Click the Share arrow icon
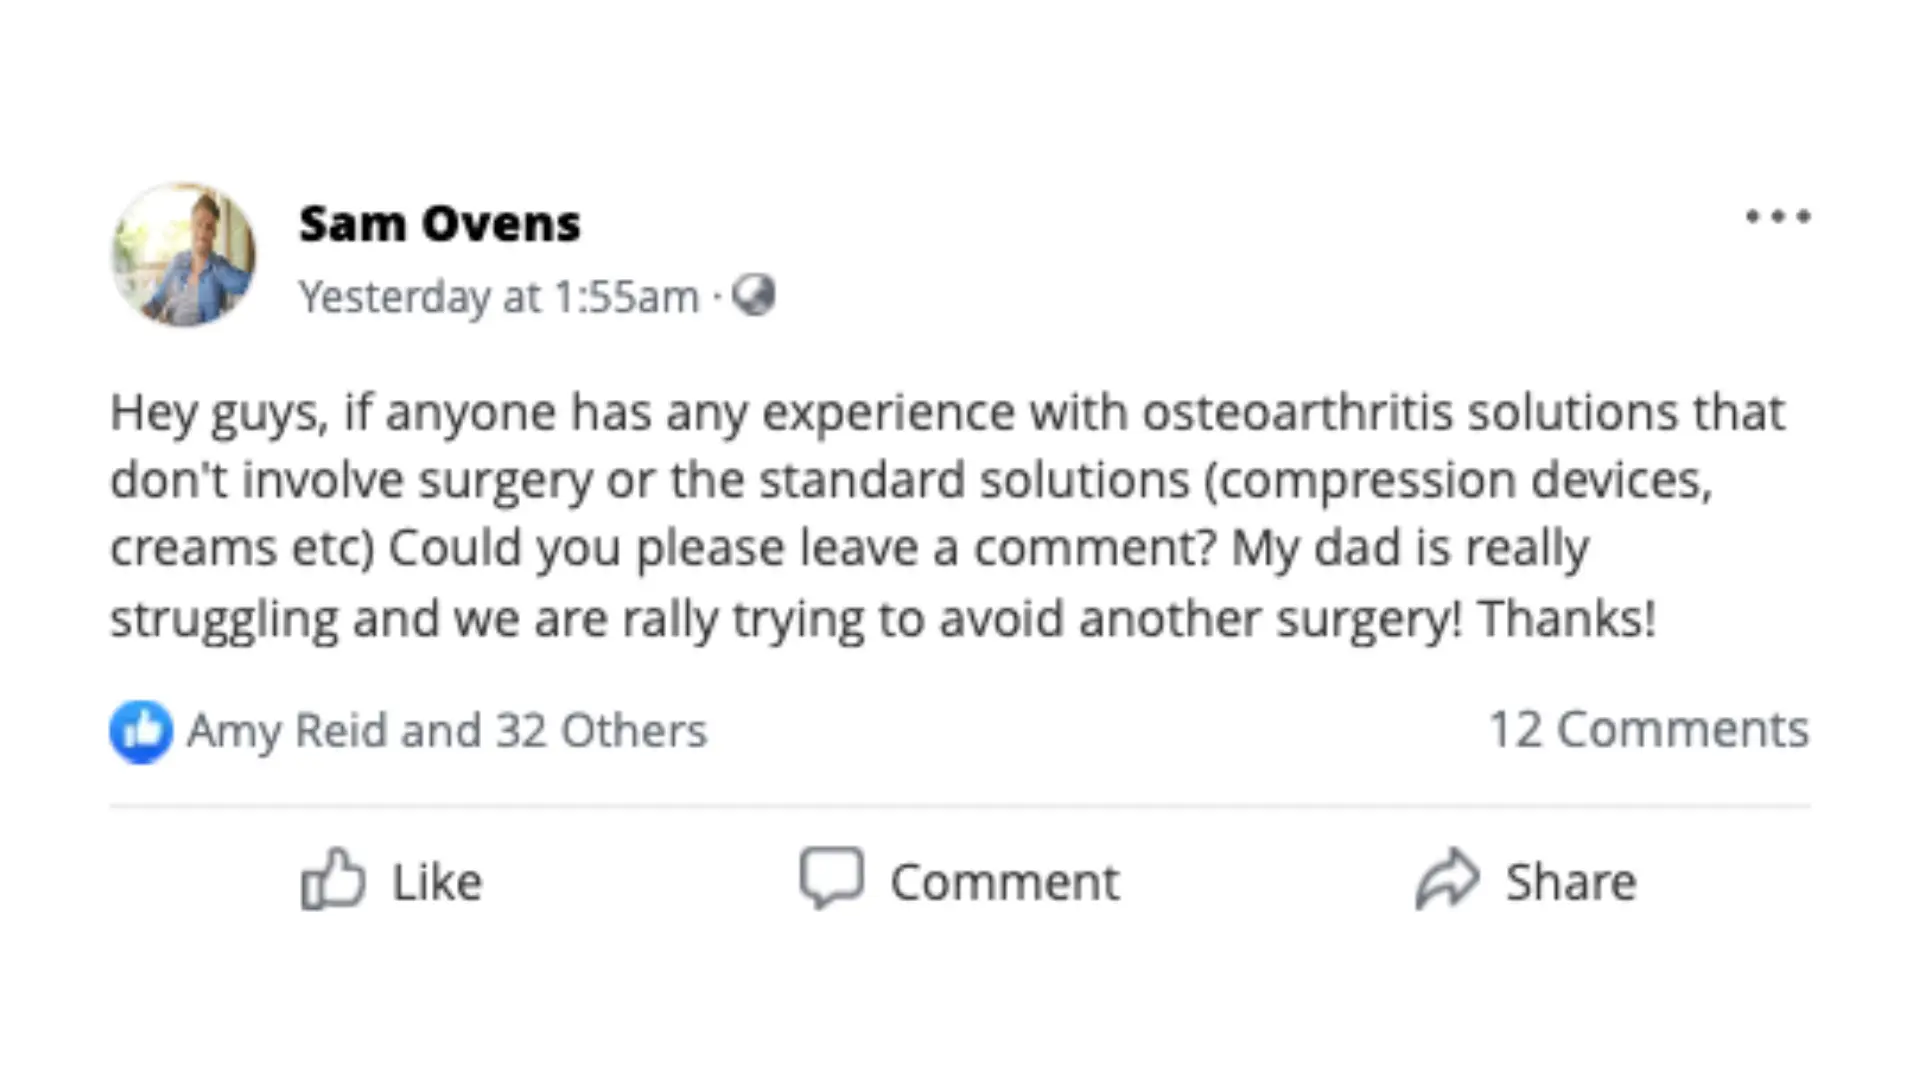Image resolution: width=1920 pixels, height=1080 pixels. (x=1446, y=879)
